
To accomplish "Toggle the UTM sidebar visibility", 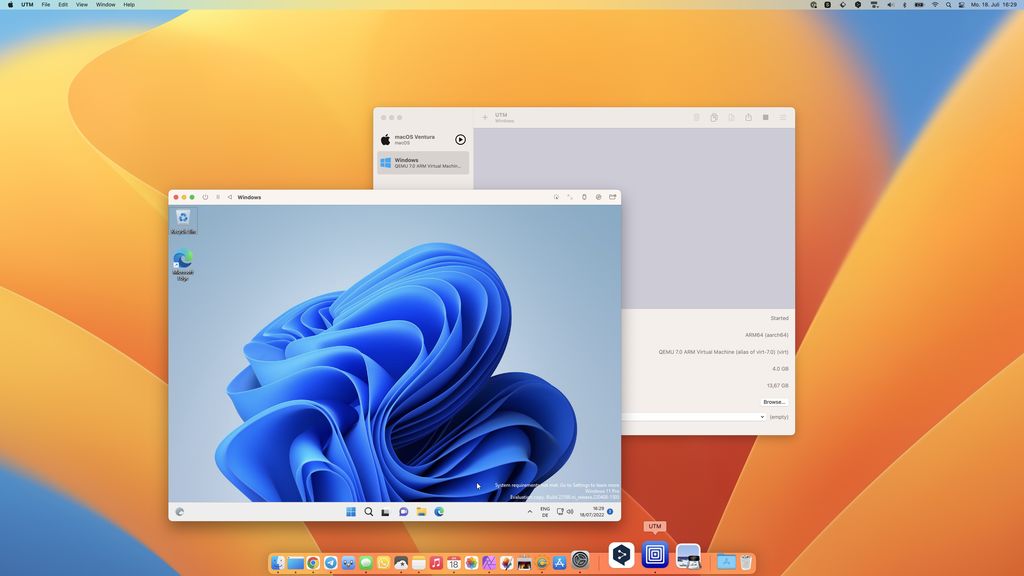I will pyautogui.click(x=781, y=117).
